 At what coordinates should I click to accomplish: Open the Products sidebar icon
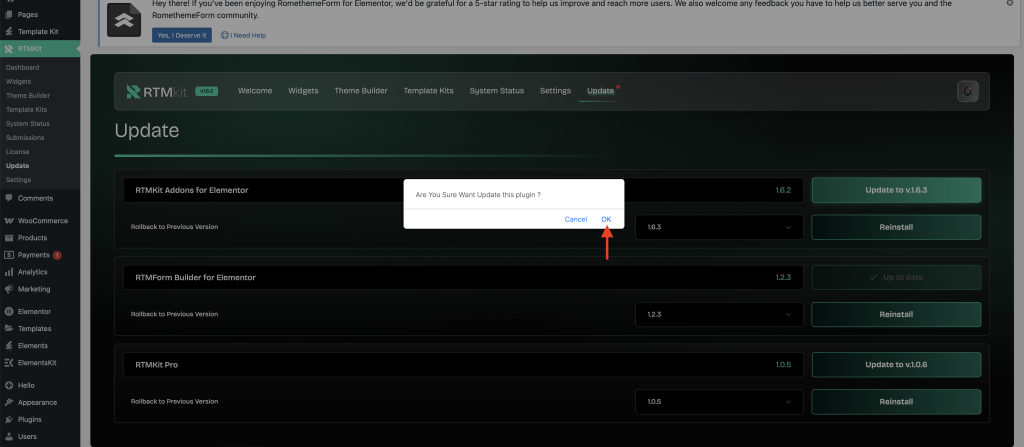[8, 238]
